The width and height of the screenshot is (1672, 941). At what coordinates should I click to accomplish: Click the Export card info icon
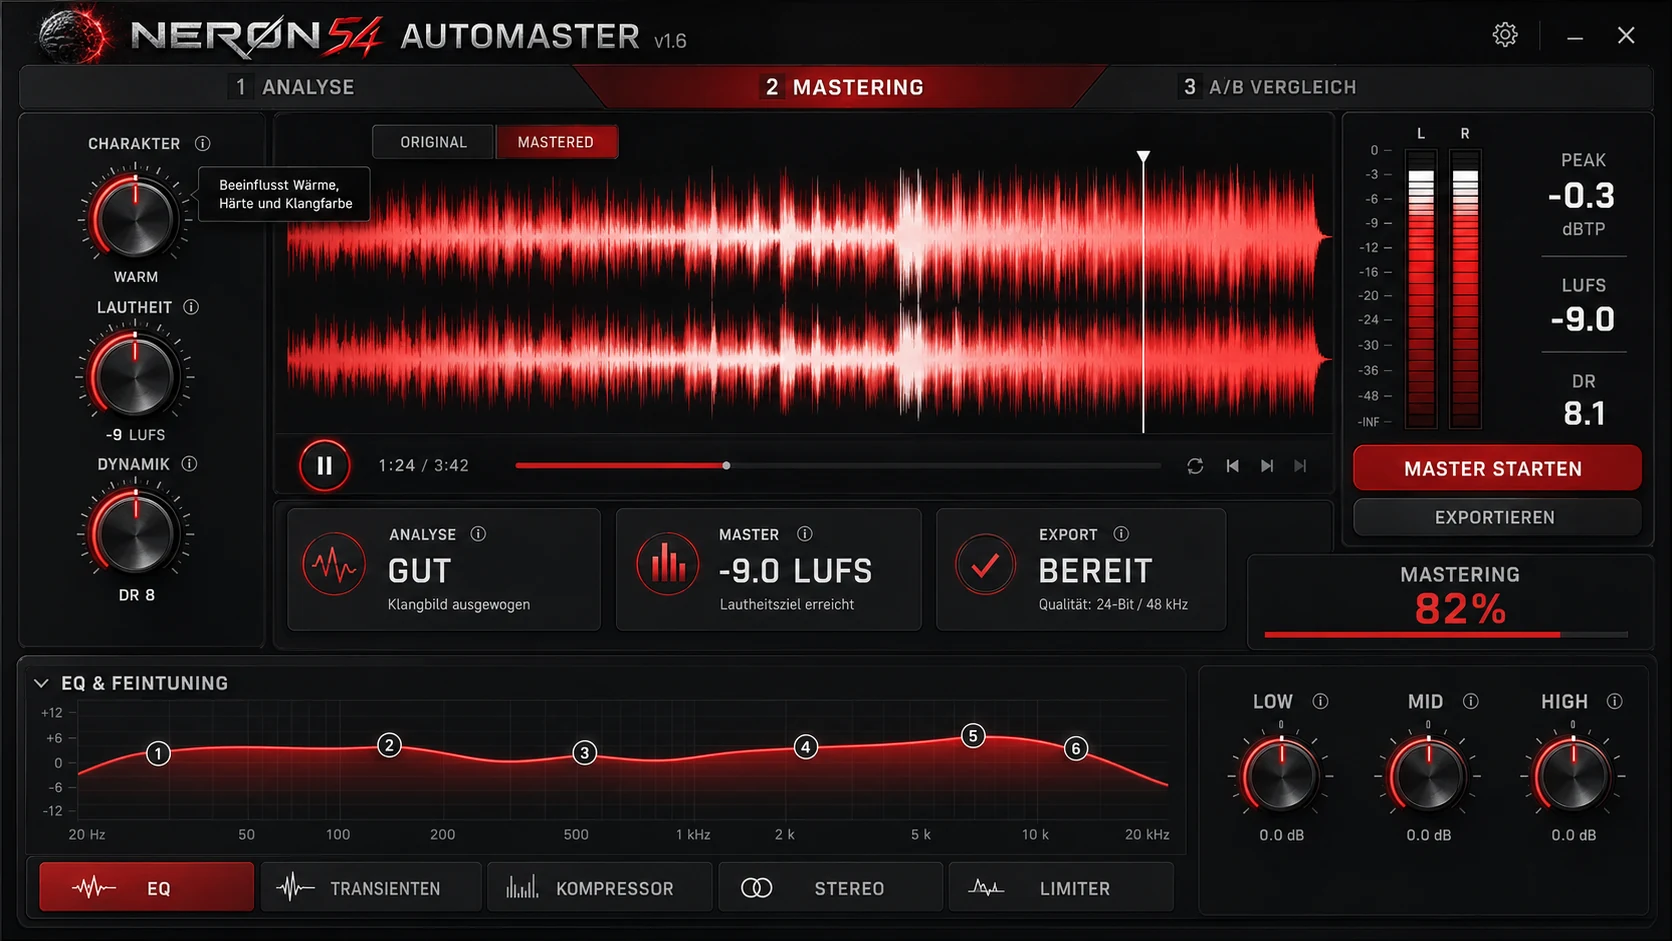1121,534
